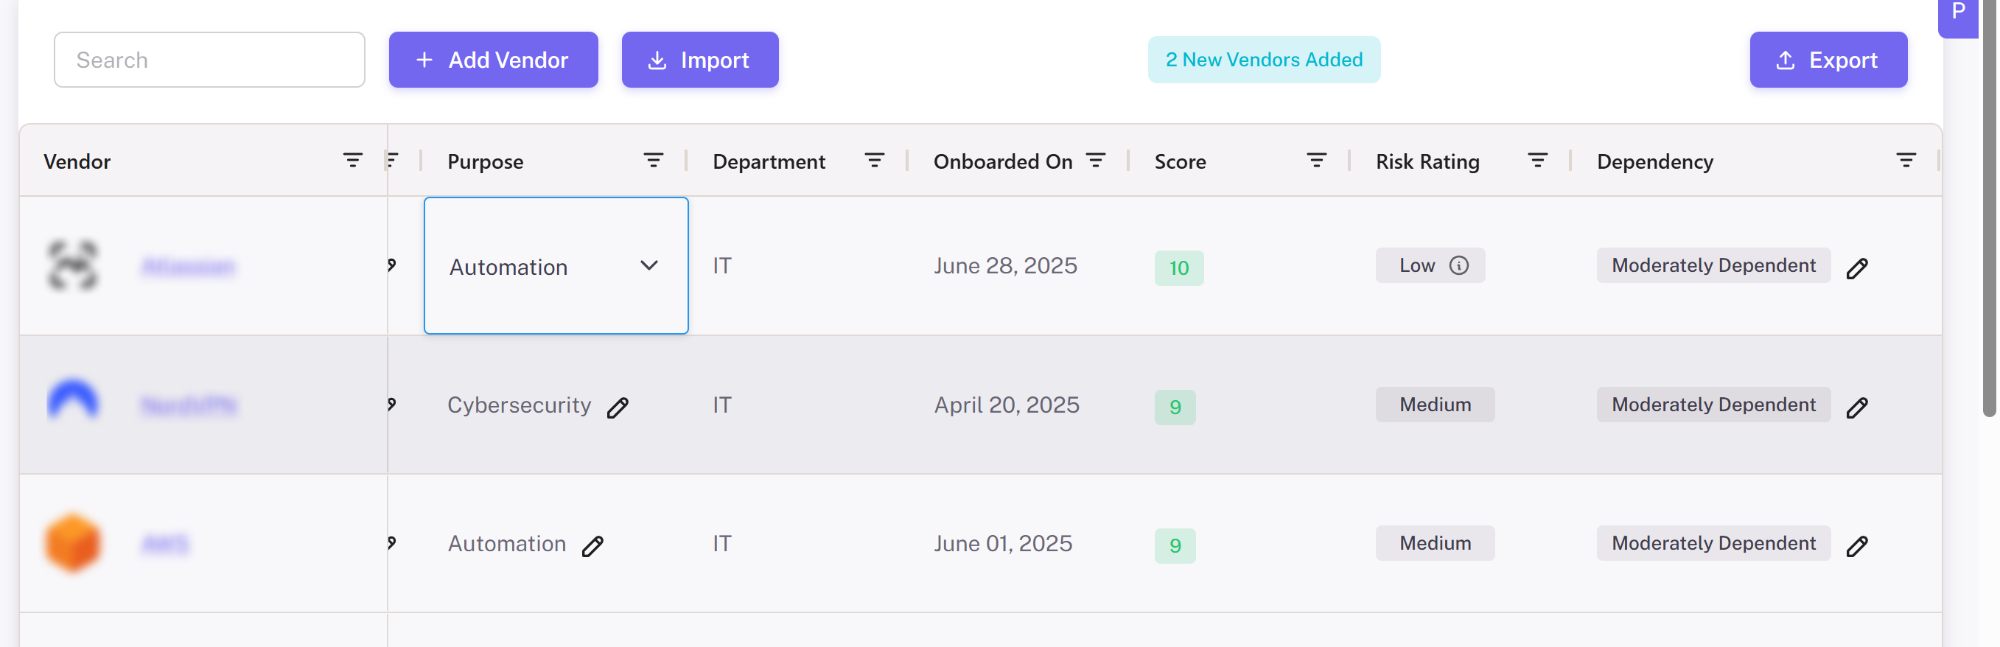
Task: Click the Dependency column header
Action: 1655,161
